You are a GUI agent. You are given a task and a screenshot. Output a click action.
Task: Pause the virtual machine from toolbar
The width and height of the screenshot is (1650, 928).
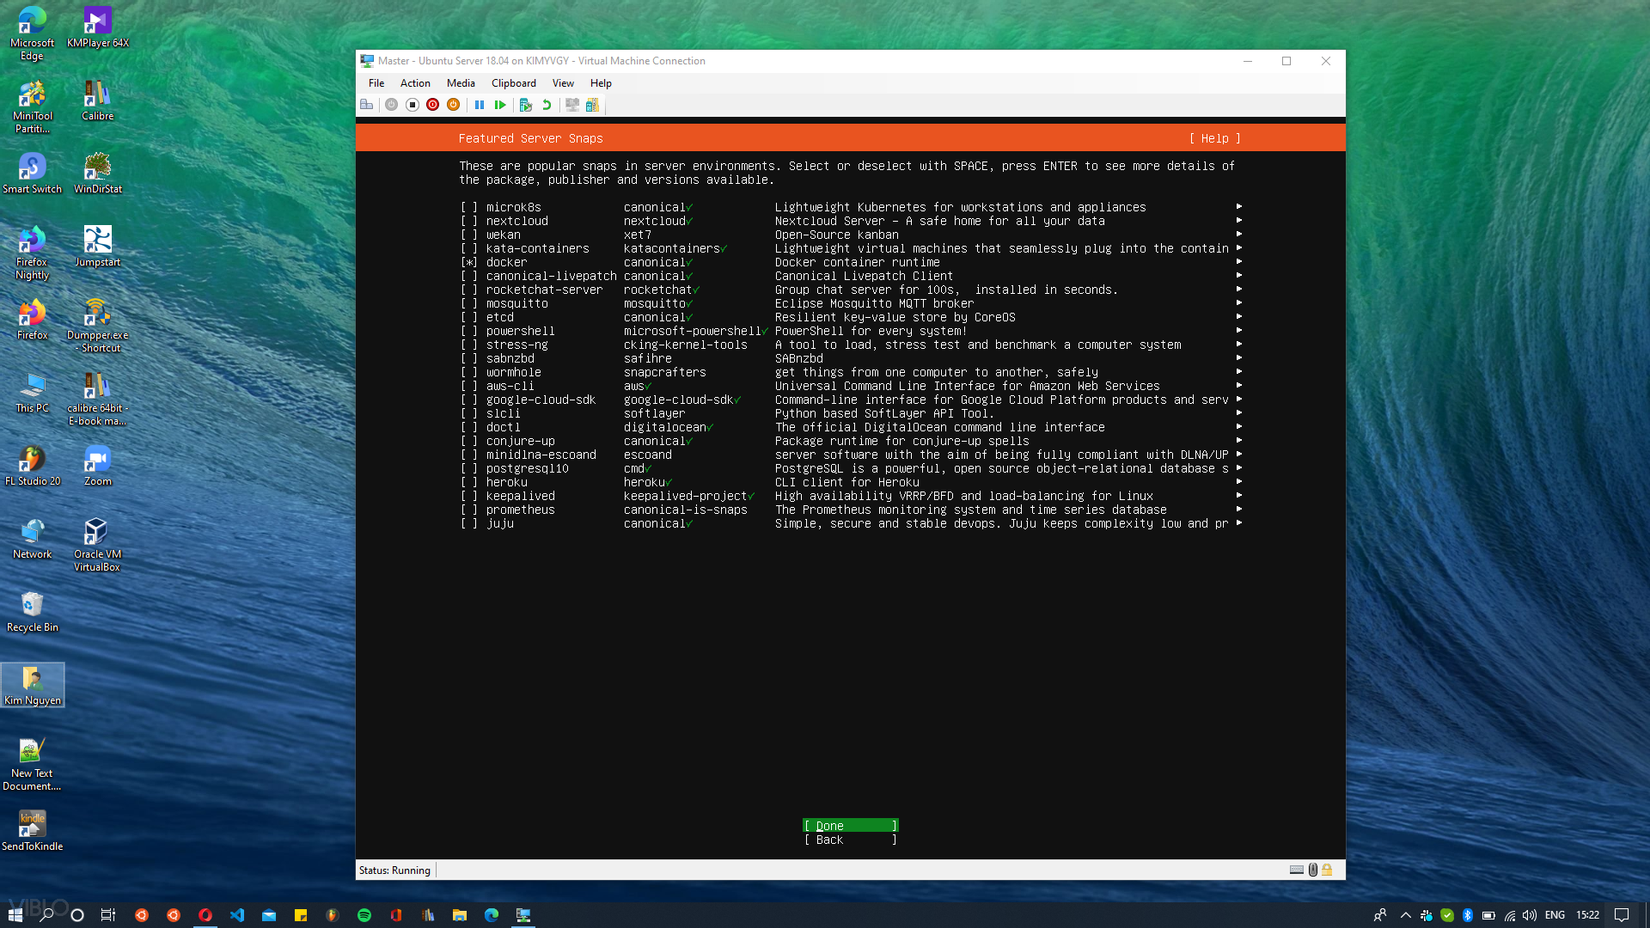click(480, 105)
